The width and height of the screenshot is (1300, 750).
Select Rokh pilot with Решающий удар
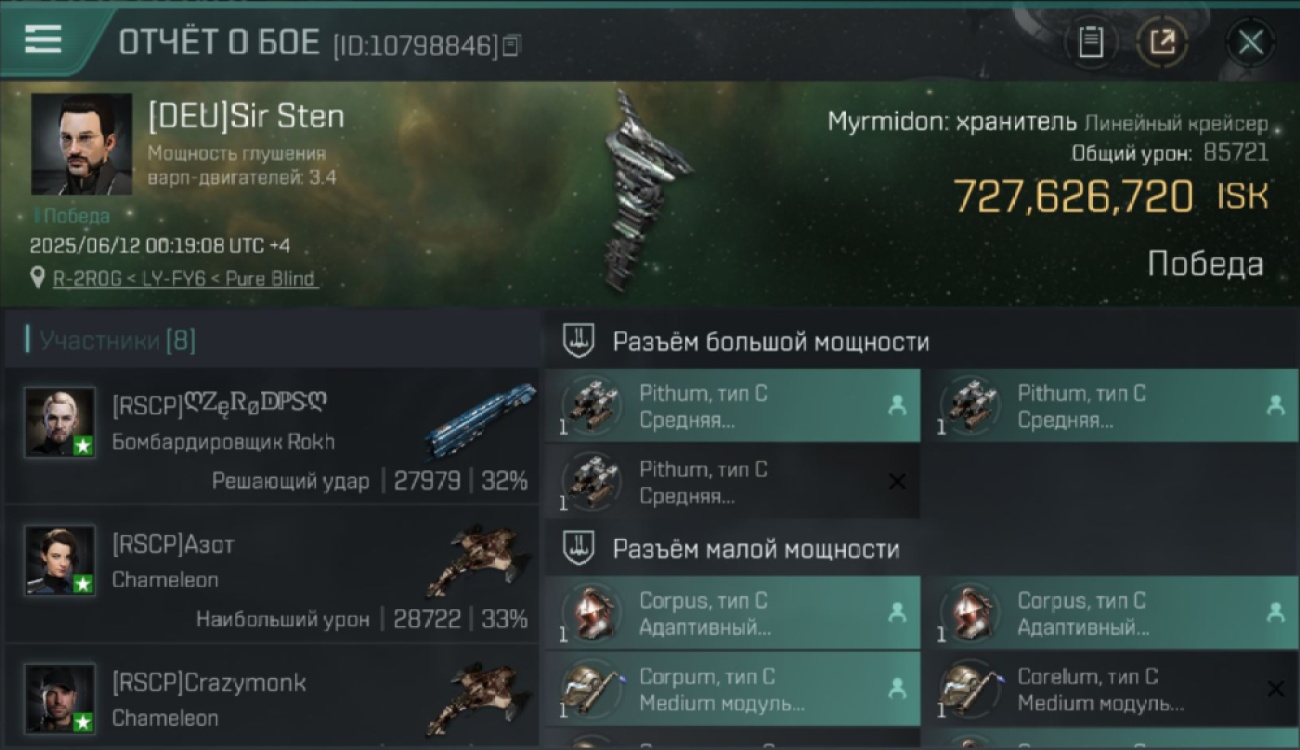tap(272, 435)
